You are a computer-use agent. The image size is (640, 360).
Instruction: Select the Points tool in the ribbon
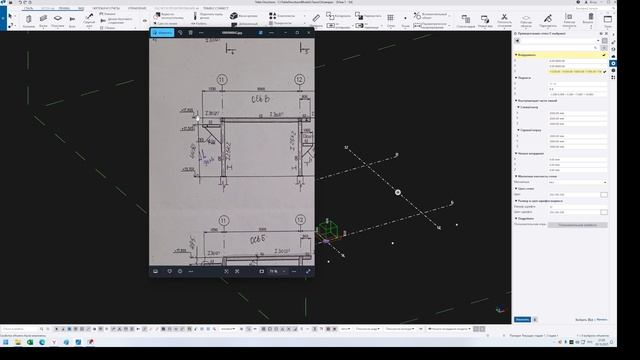pyautogui.click(x=405, y=20)
